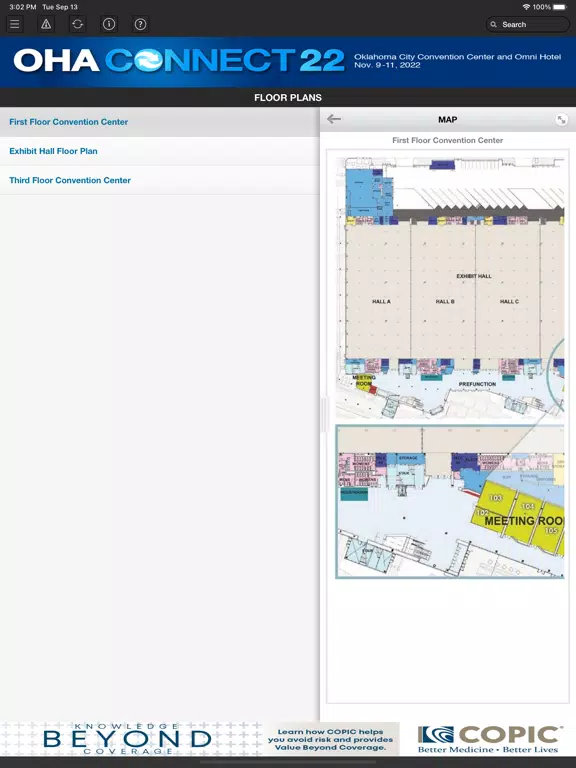Expand the map to fullscreen

561,120
